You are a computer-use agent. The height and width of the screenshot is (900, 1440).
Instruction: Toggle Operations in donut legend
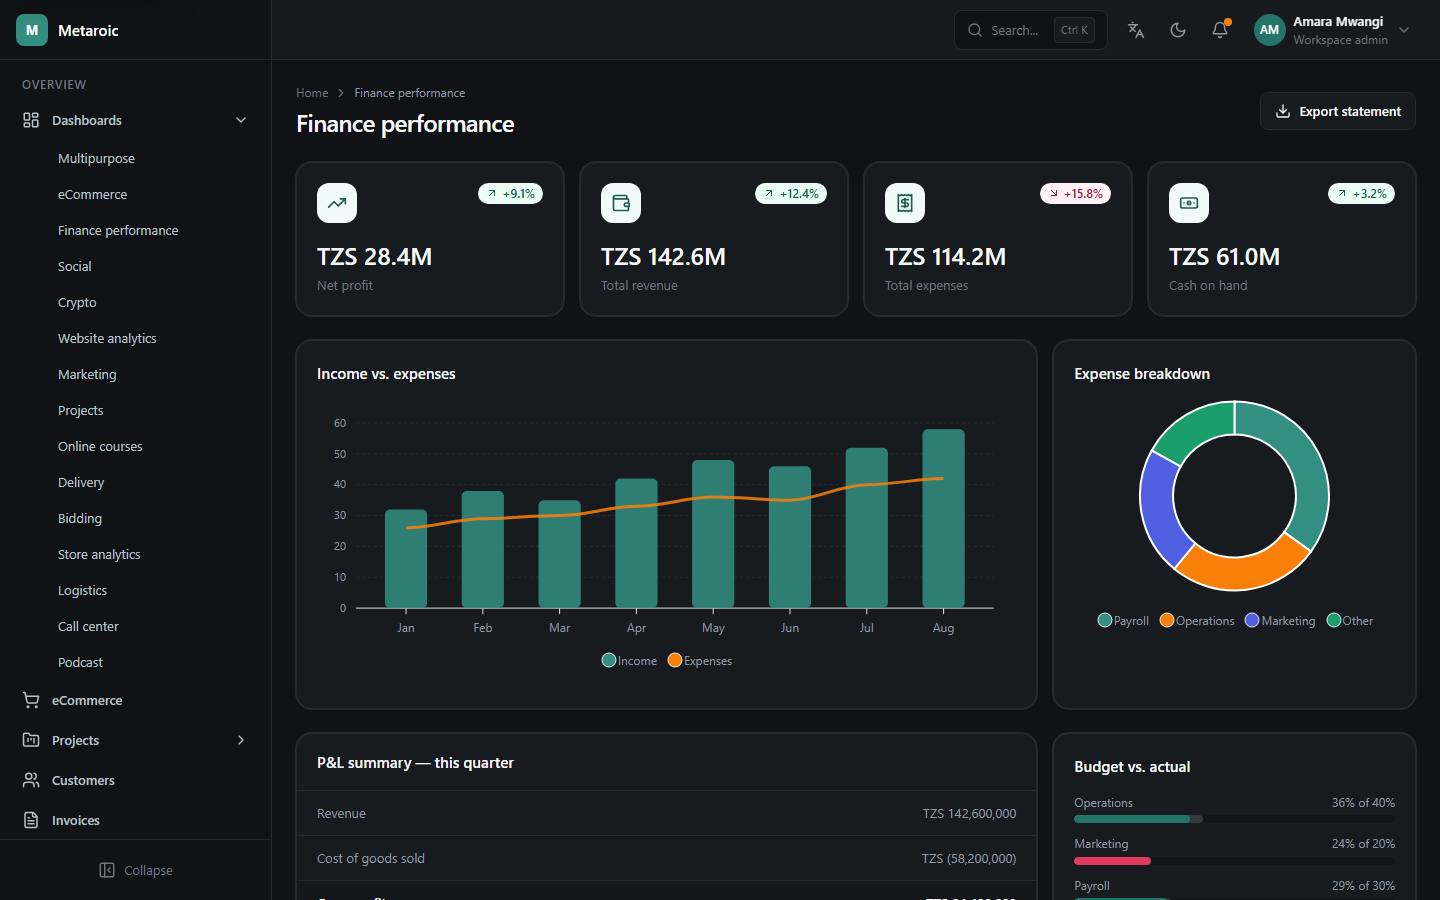coord(1197,620)
